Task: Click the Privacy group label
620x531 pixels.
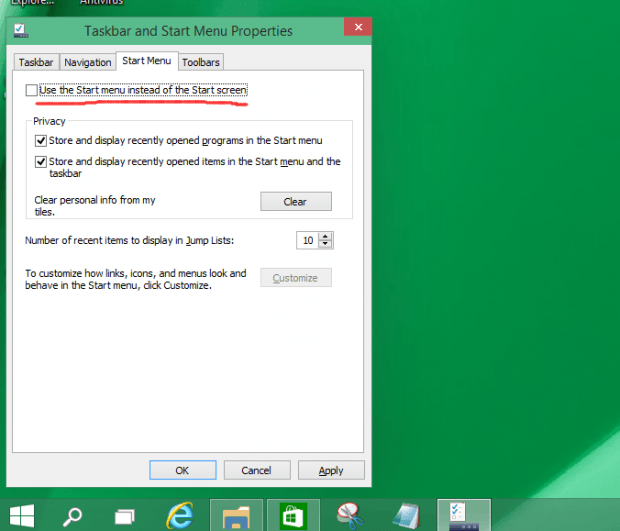Action: pyautogui.click(x=49, y=121)
